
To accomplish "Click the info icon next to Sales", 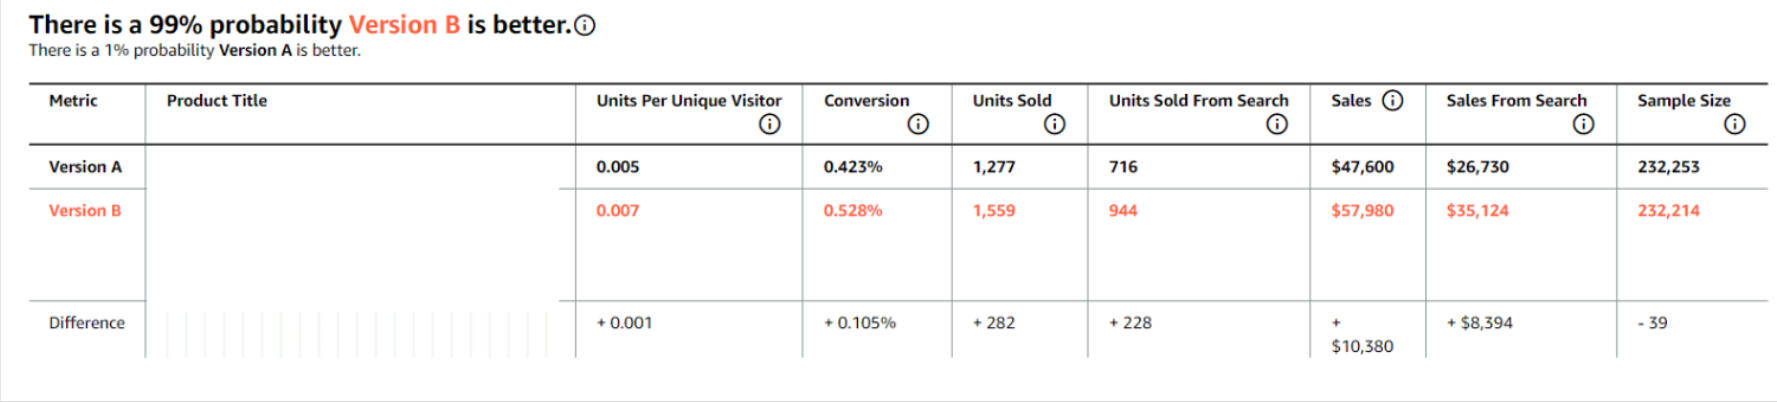I will click(1392, 100).
